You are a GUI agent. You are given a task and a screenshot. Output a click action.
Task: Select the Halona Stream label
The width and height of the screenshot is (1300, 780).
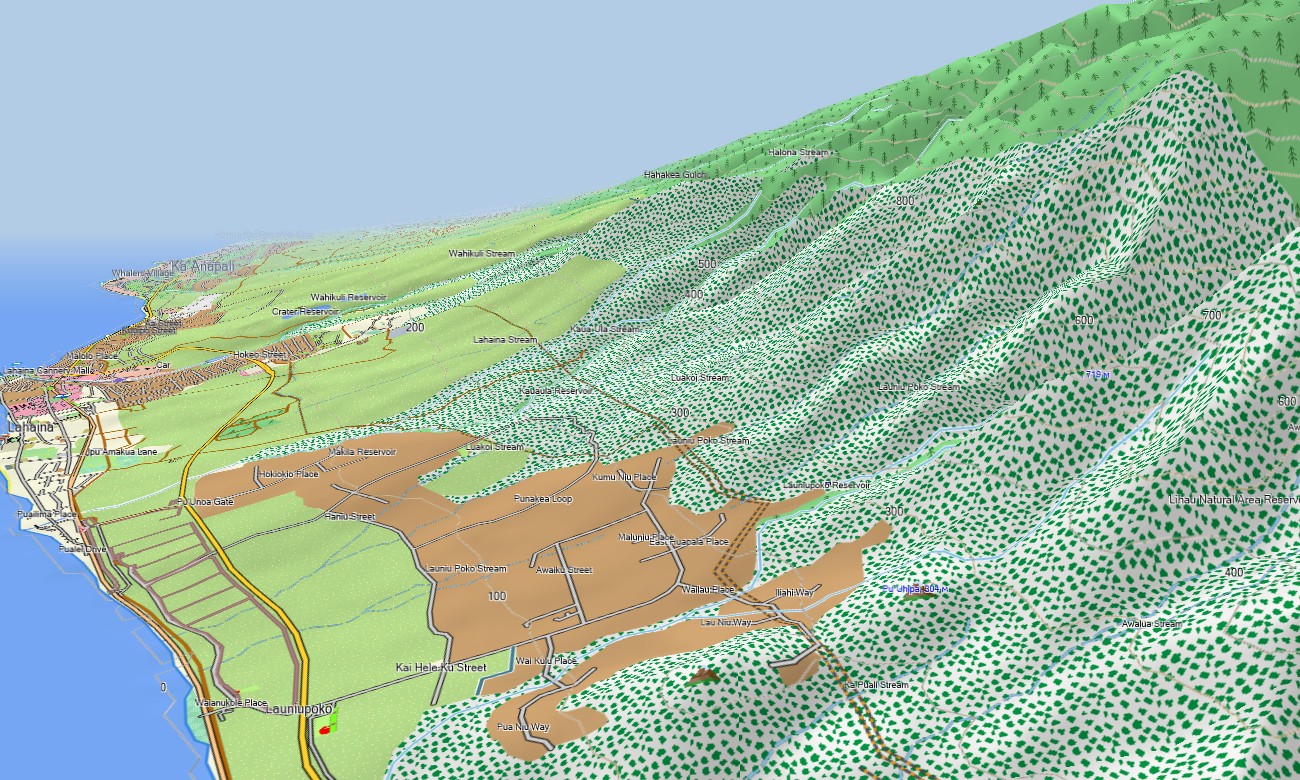tap(798, 152)
